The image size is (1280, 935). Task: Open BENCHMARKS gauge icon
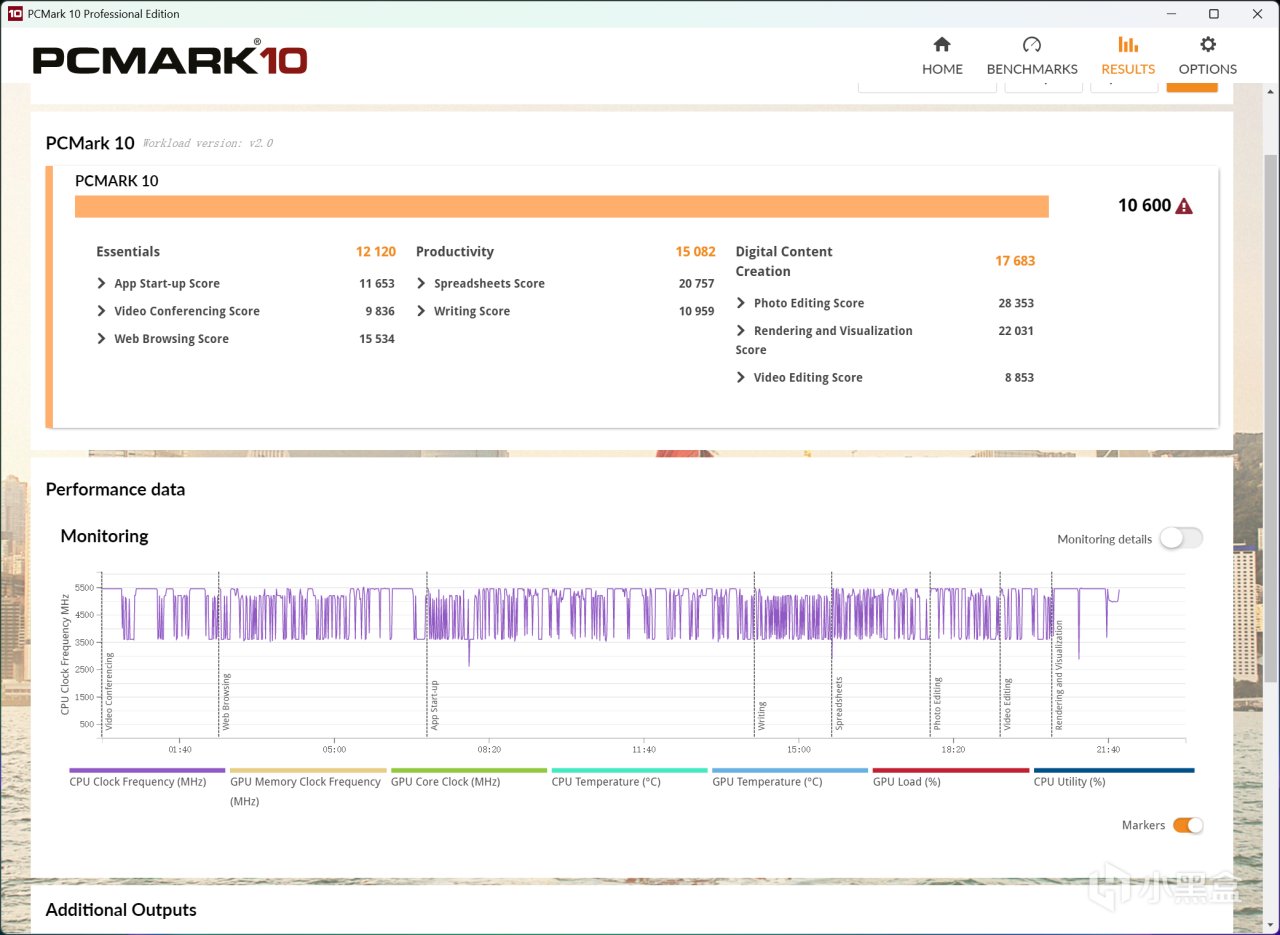click(x=1032, y=45)
